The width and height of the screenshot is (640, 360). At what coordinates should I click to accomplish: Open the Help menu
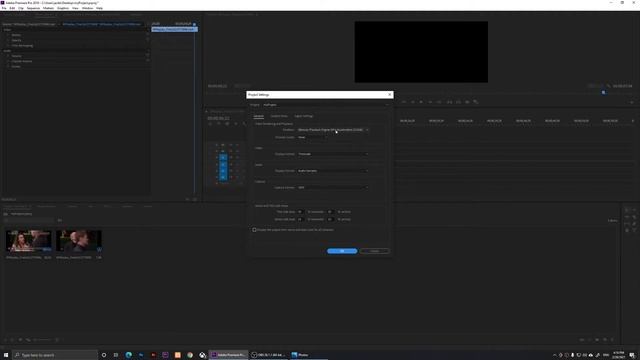(100, 8)
